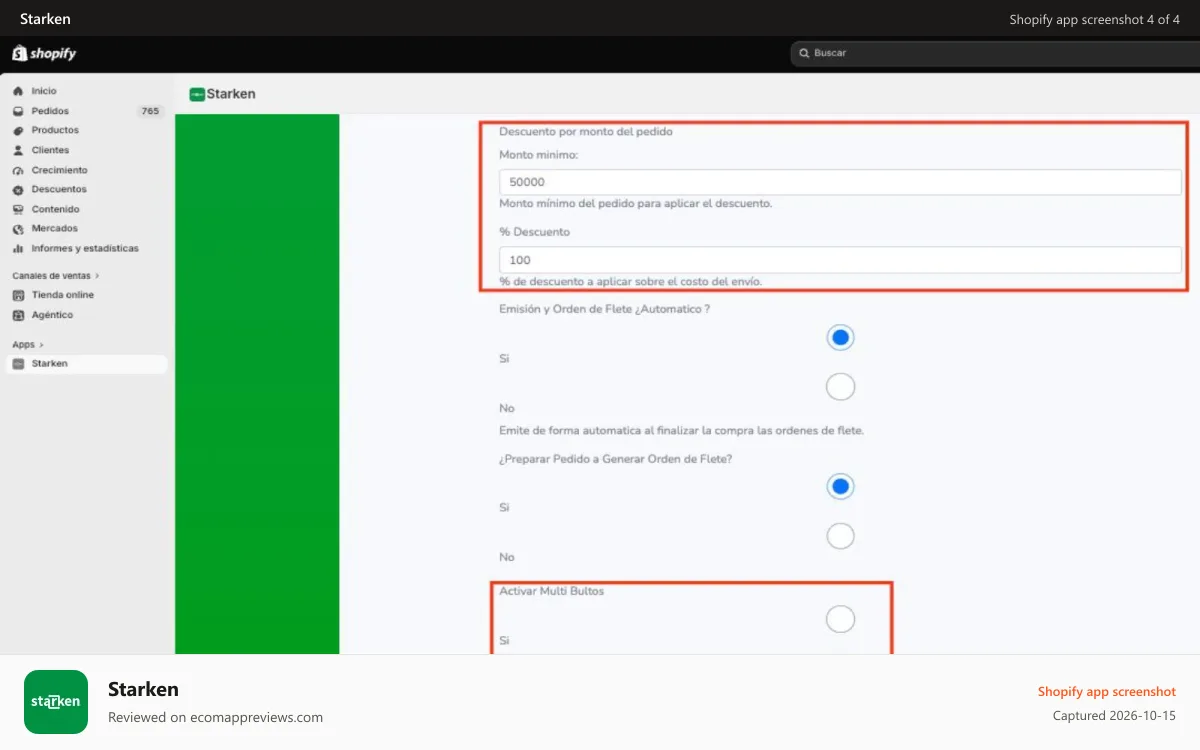Click the Descuentos badge icon
Screen dimensions: 1200x750
pyautogui.click(x=18, y=189)
